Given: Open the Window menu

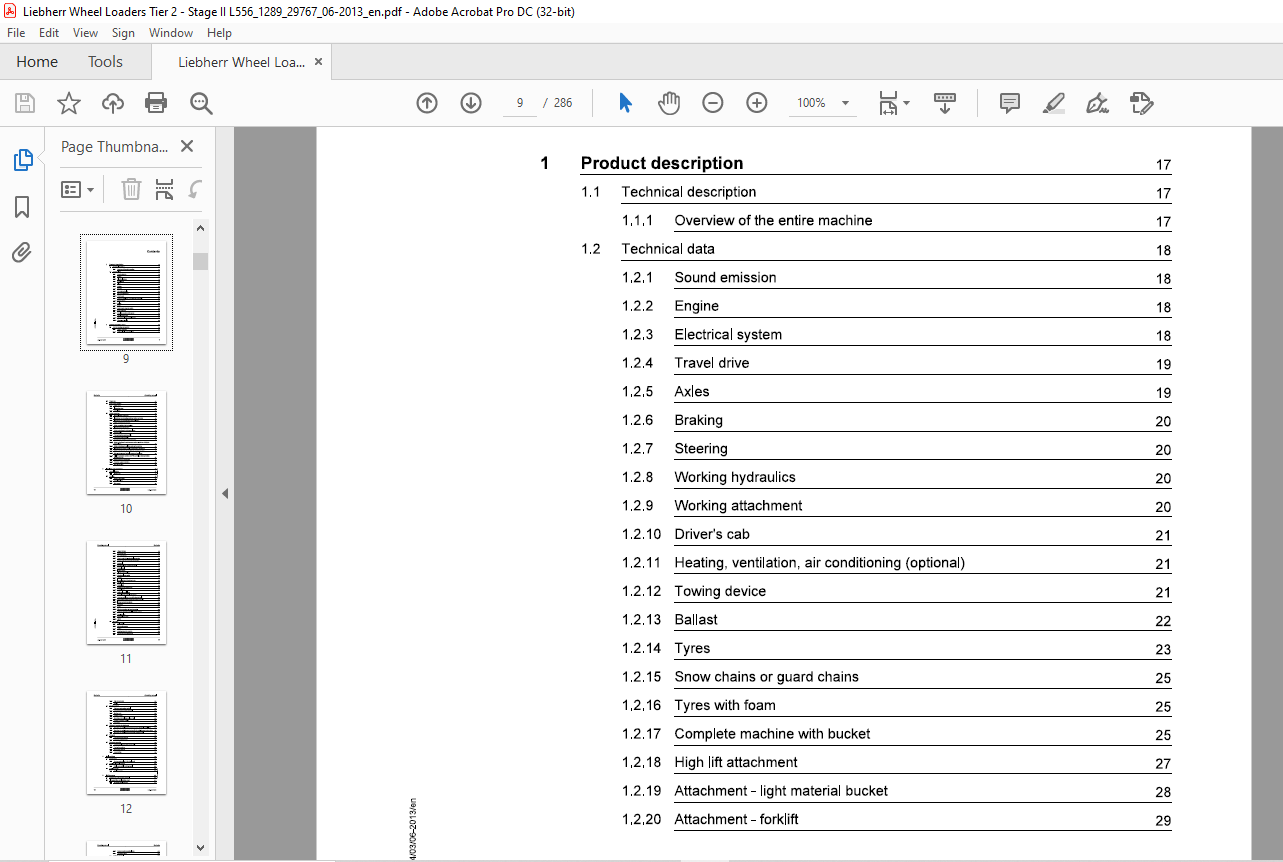Looking at the screenshot, I should (171, 33).
